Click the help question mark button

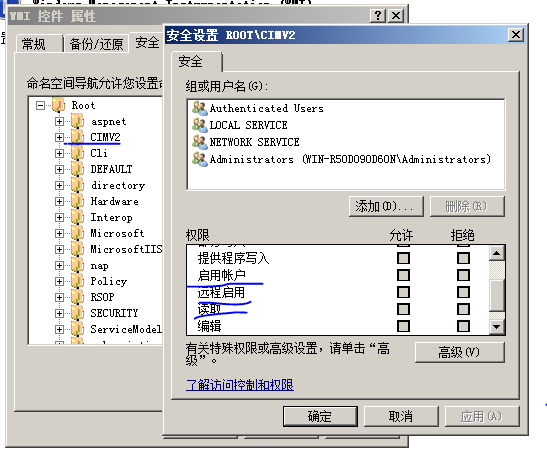[378, 16]
